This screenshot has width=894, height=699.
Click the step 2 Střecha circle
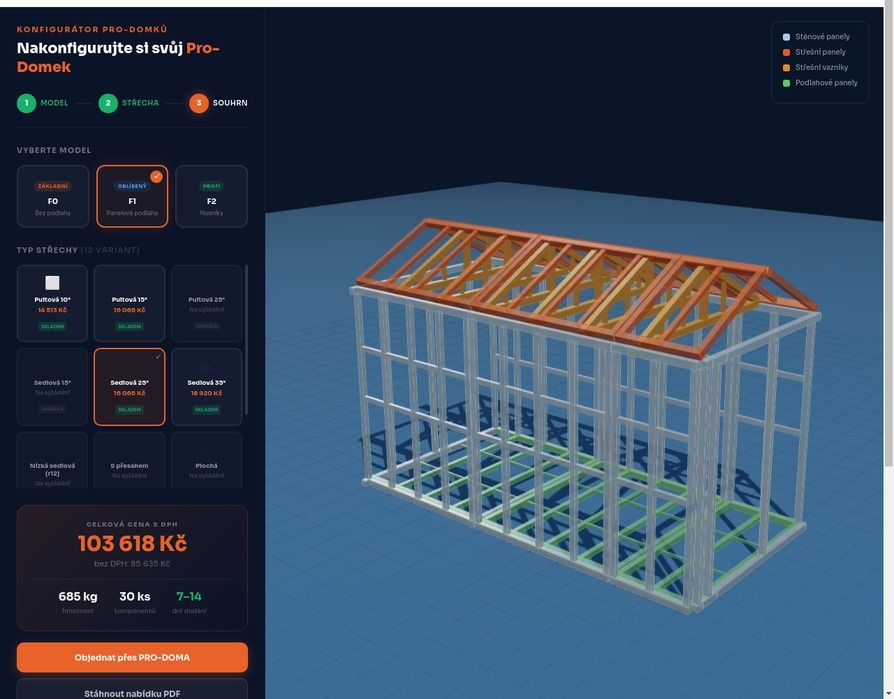click(108, 103)
